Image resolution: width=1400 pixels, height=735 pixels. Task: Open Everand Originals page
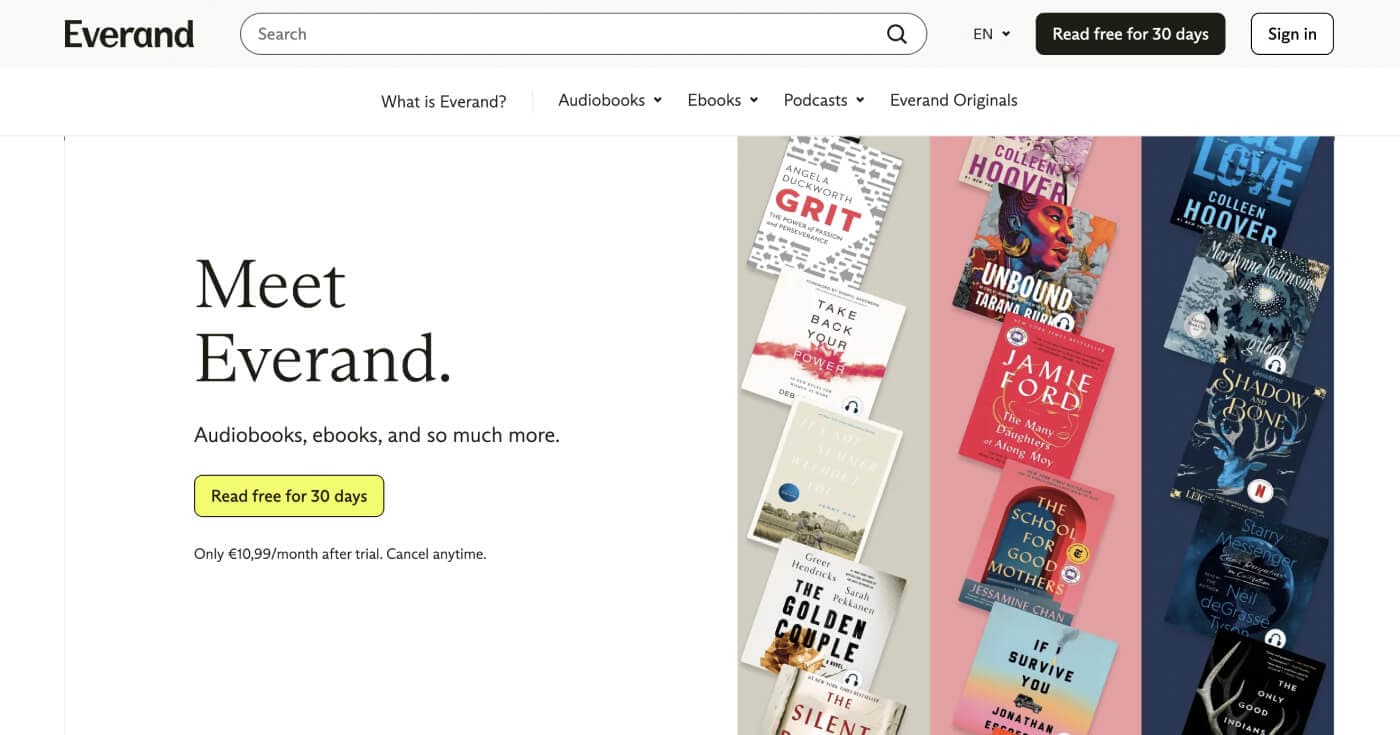(x=953, y=100)
